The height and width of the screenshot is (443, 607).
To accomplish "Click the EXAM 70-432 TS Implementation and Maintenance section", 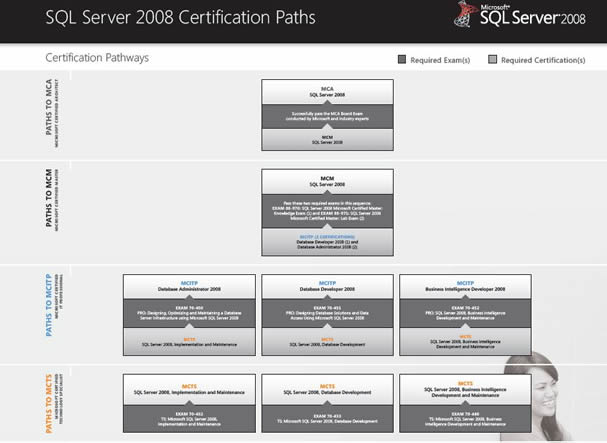I will [189, 419].
